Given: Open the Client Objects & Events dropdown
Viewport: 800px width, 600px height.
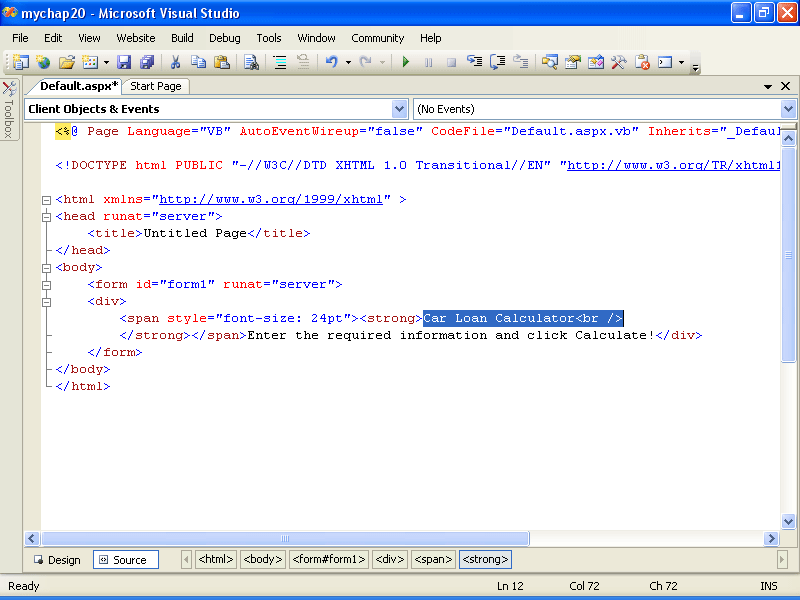Looking at the screenshot, I should click(400, 109).
